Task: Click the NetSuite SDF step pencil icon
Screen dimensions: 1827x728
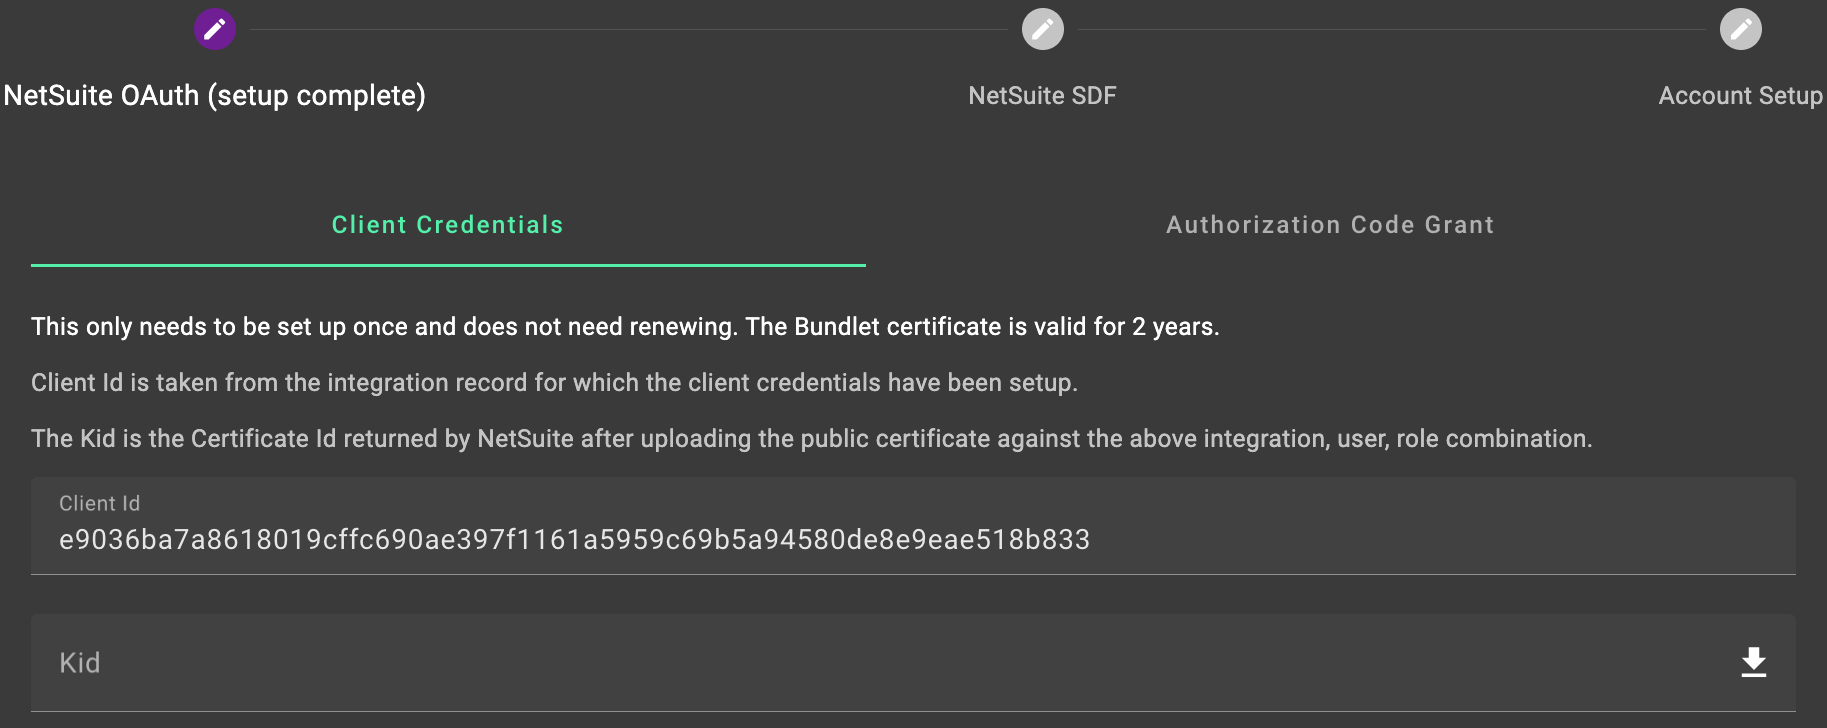Action: [x=1042, y=29]
